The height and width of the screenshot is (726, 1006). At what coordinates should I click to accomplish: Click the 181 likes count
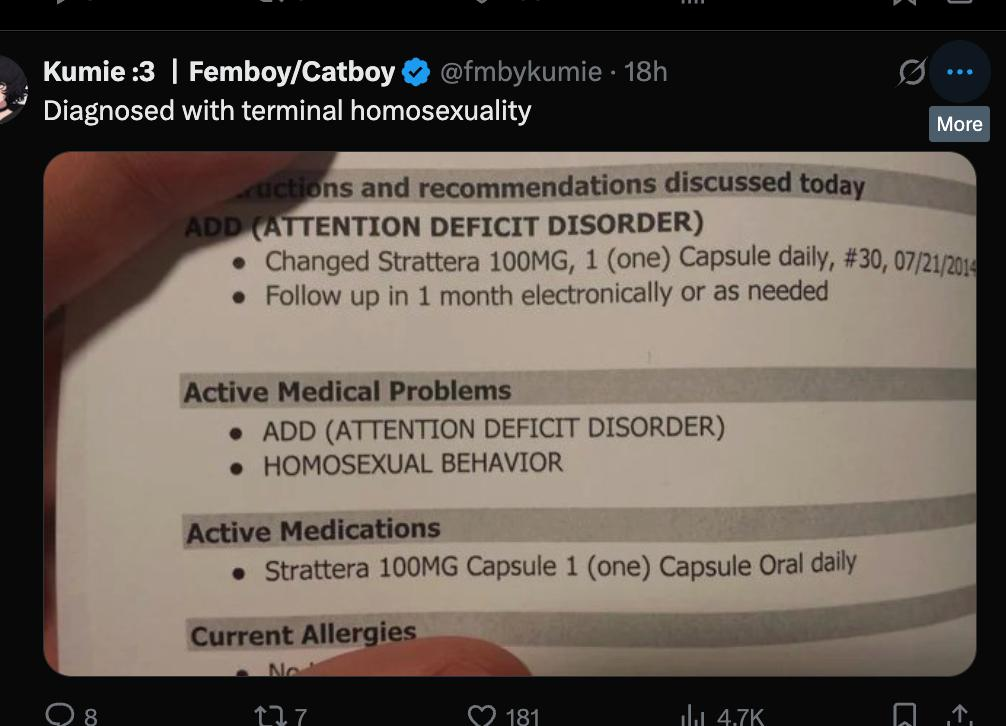click(523, 716)
